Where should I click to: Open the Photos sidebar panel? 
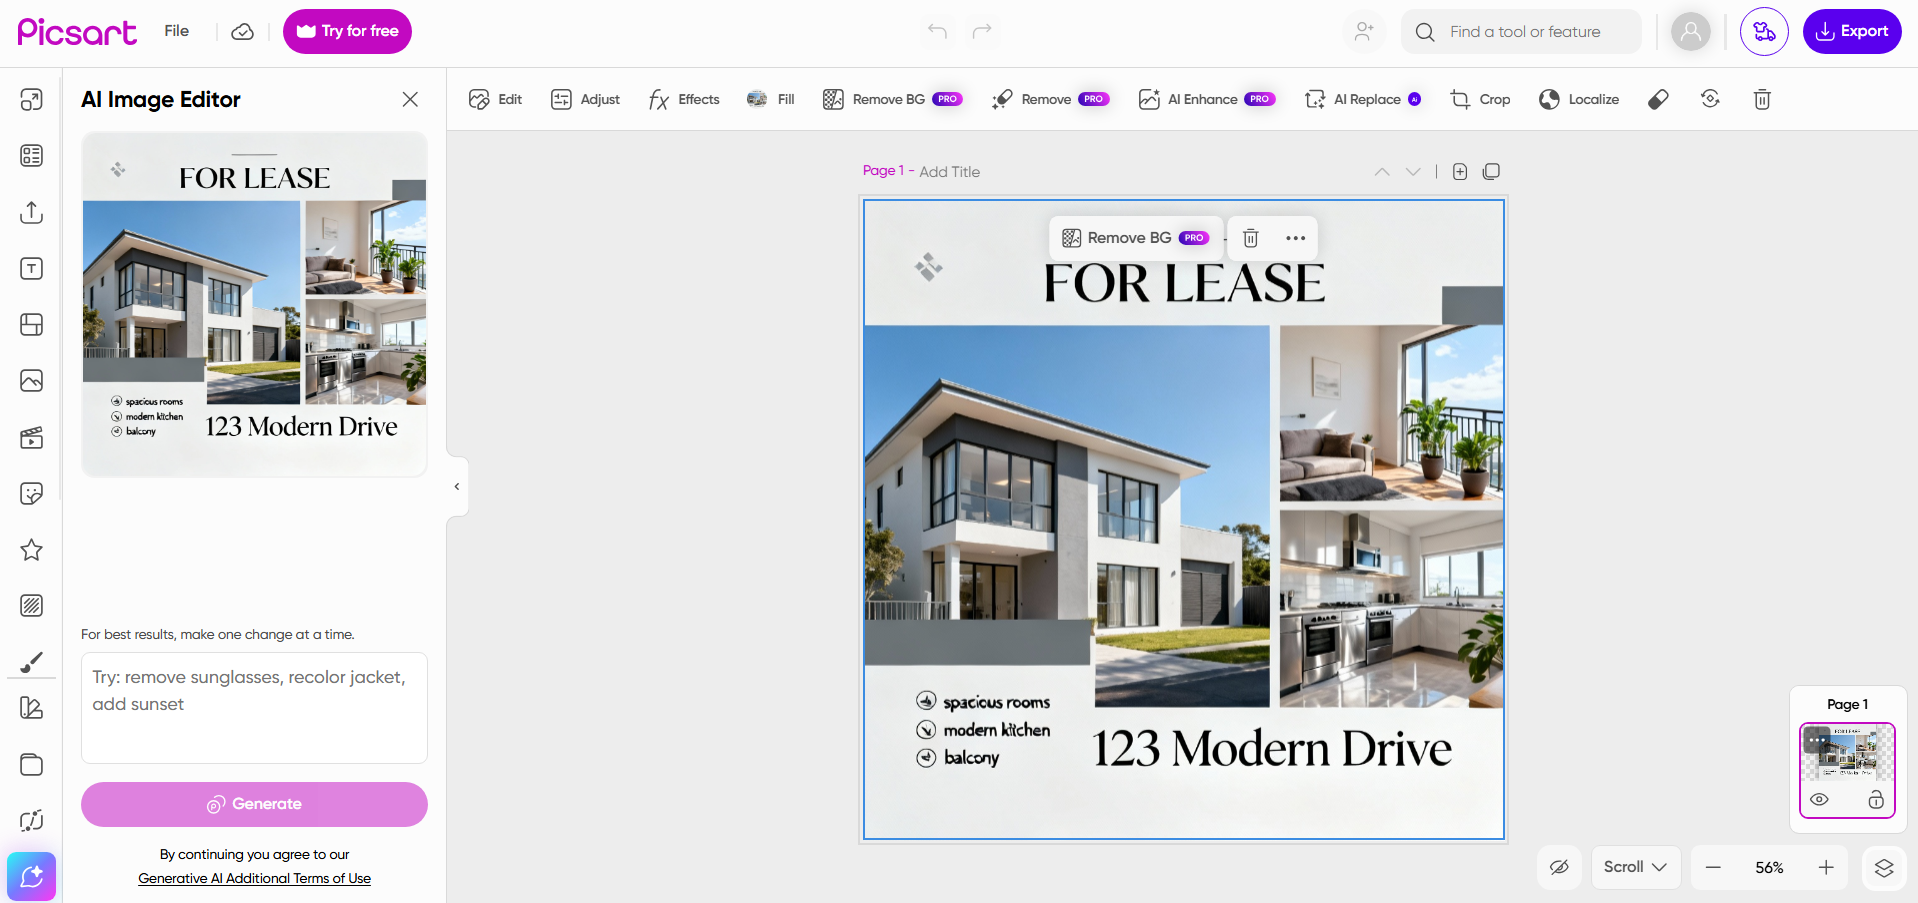click(x=32, y=381)
